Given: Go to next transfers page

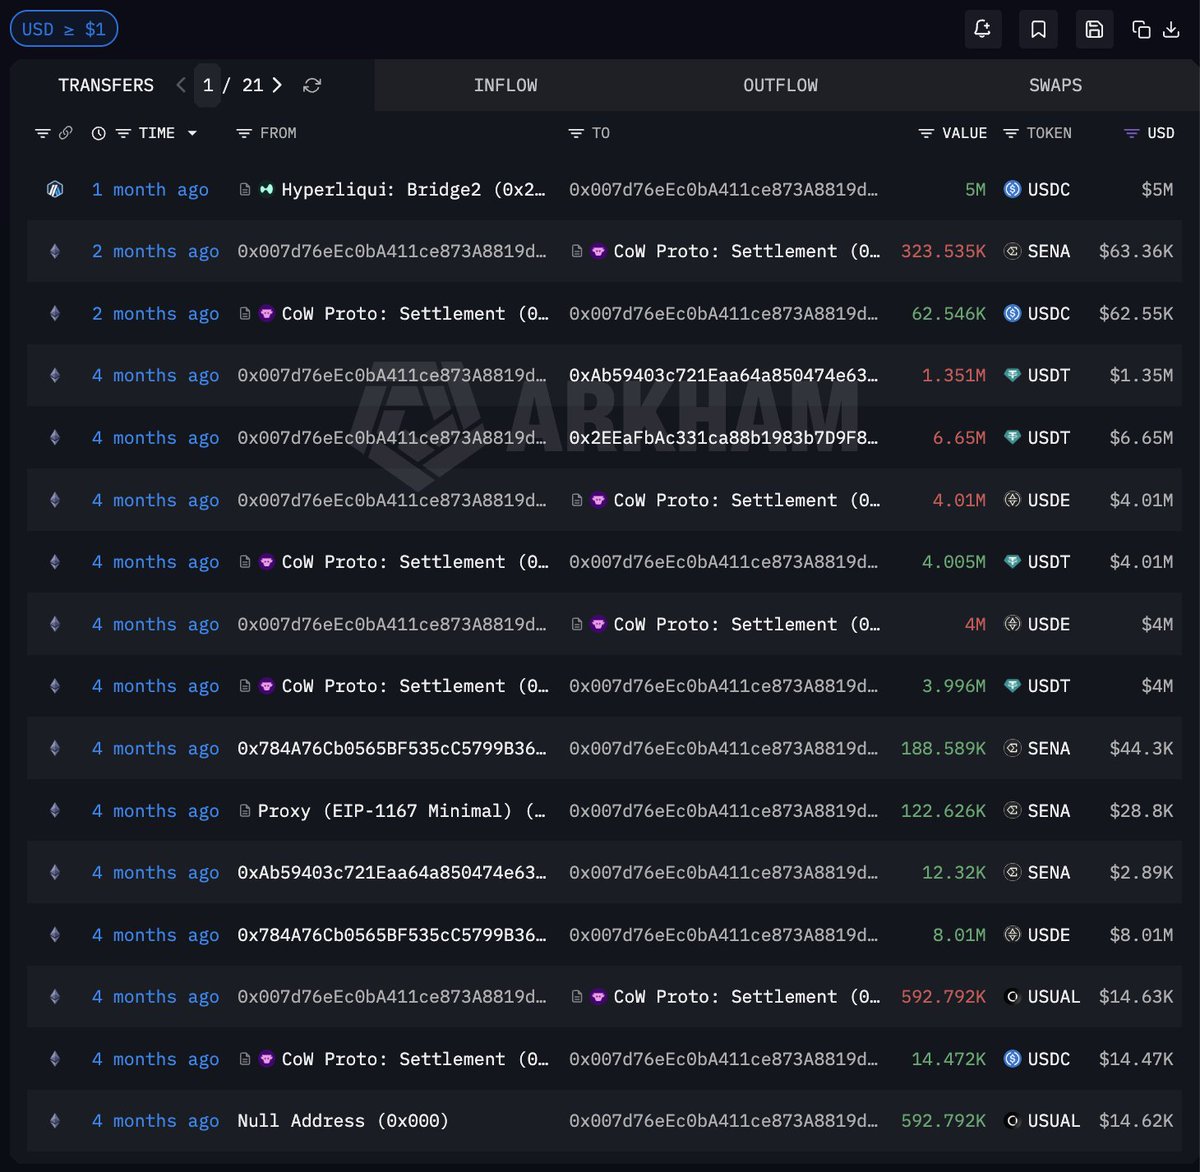Looking at the screenshot, I should (x=277, y=85).
